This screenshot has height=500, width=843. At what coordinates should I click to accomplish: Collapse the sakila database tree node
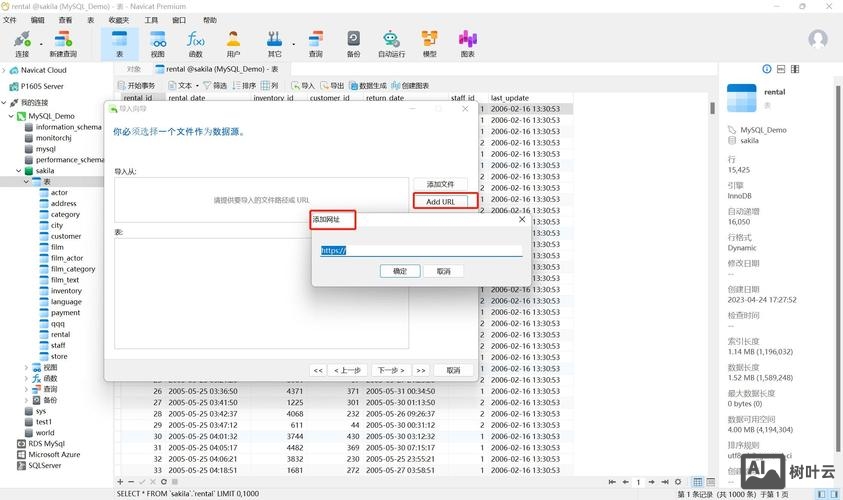(19, 171)
